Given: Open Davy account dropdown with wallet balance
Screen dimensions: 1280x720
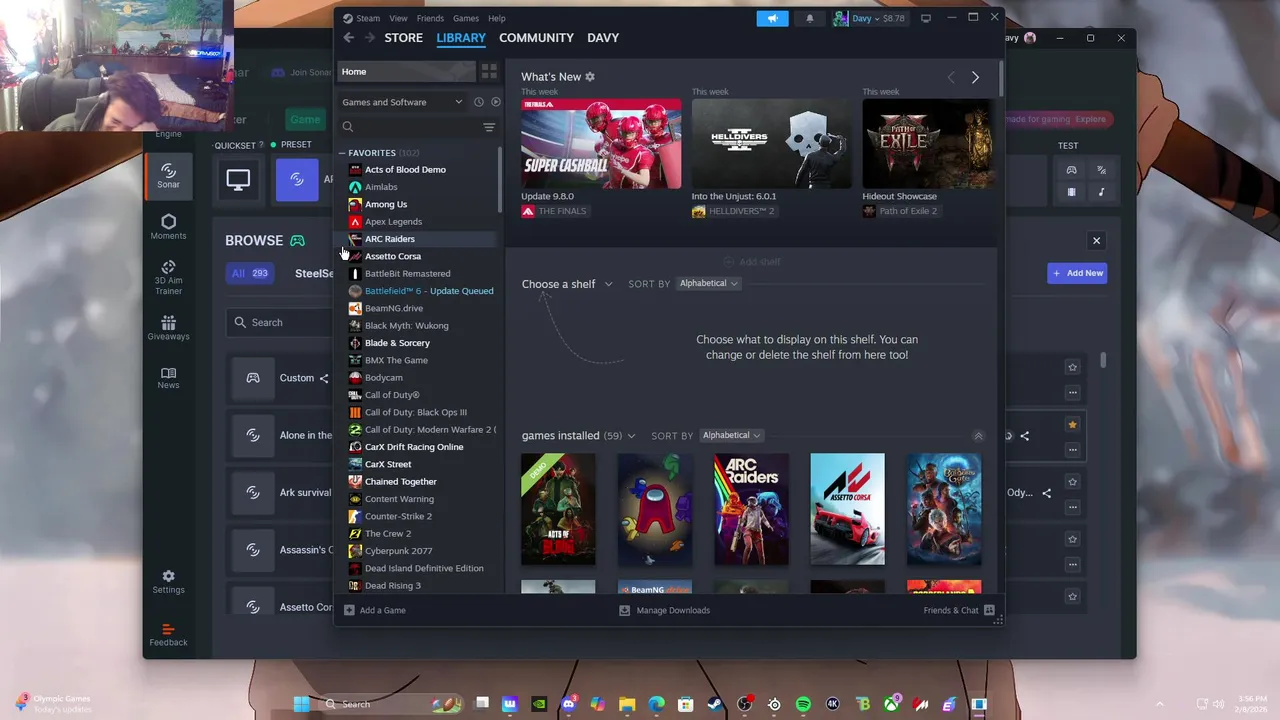Looking at the screenshot, I should point(869,18).
